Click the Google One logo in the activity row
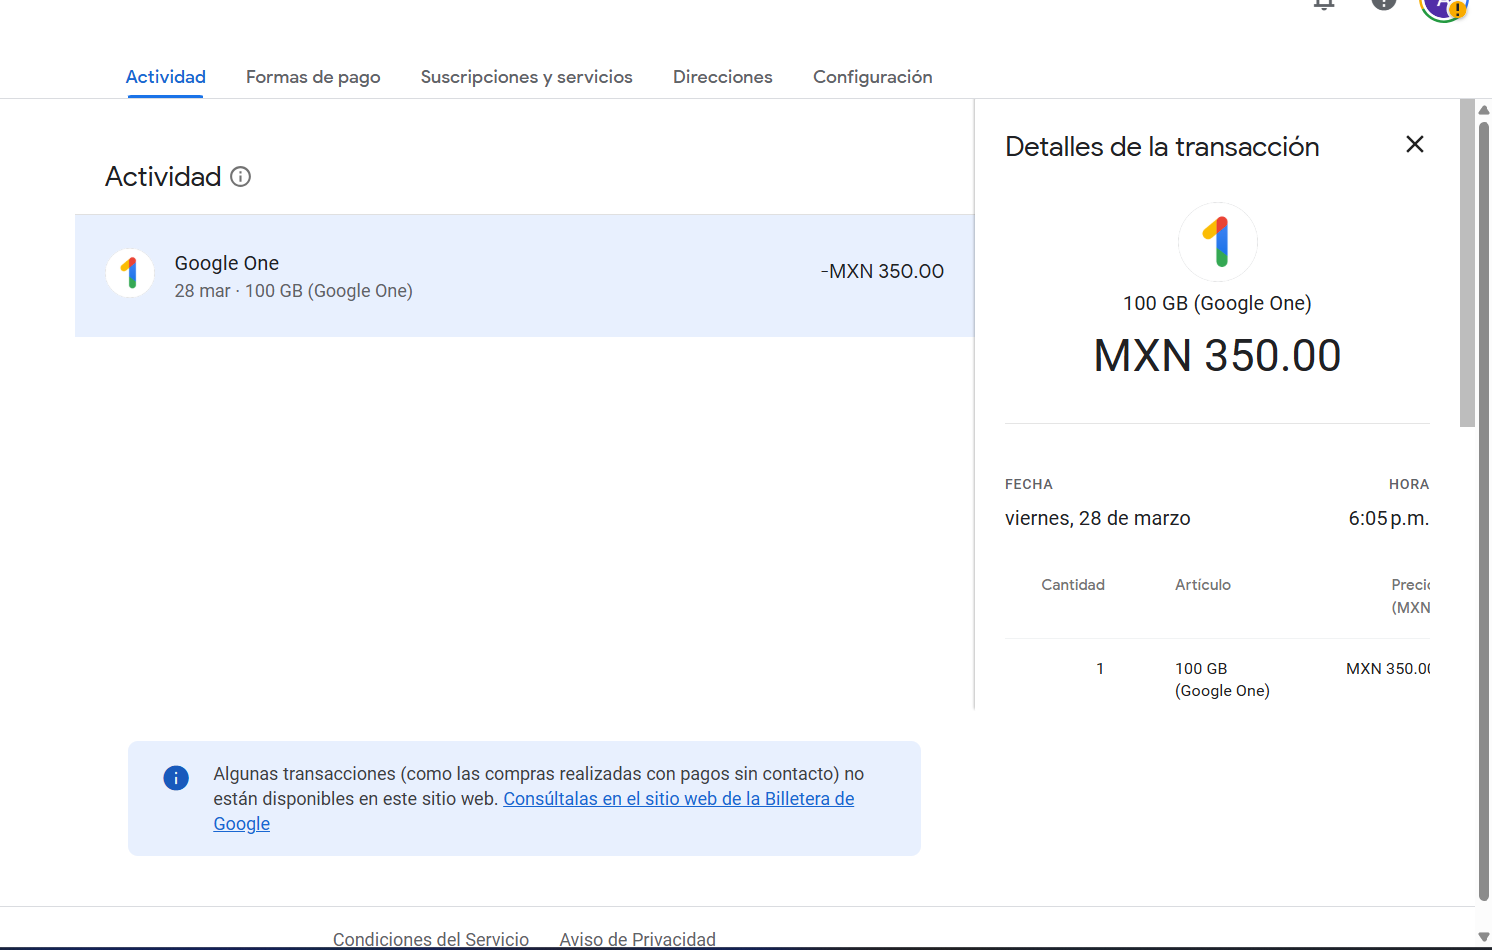Screen dimensions: 1492x950 click(130, 273)
